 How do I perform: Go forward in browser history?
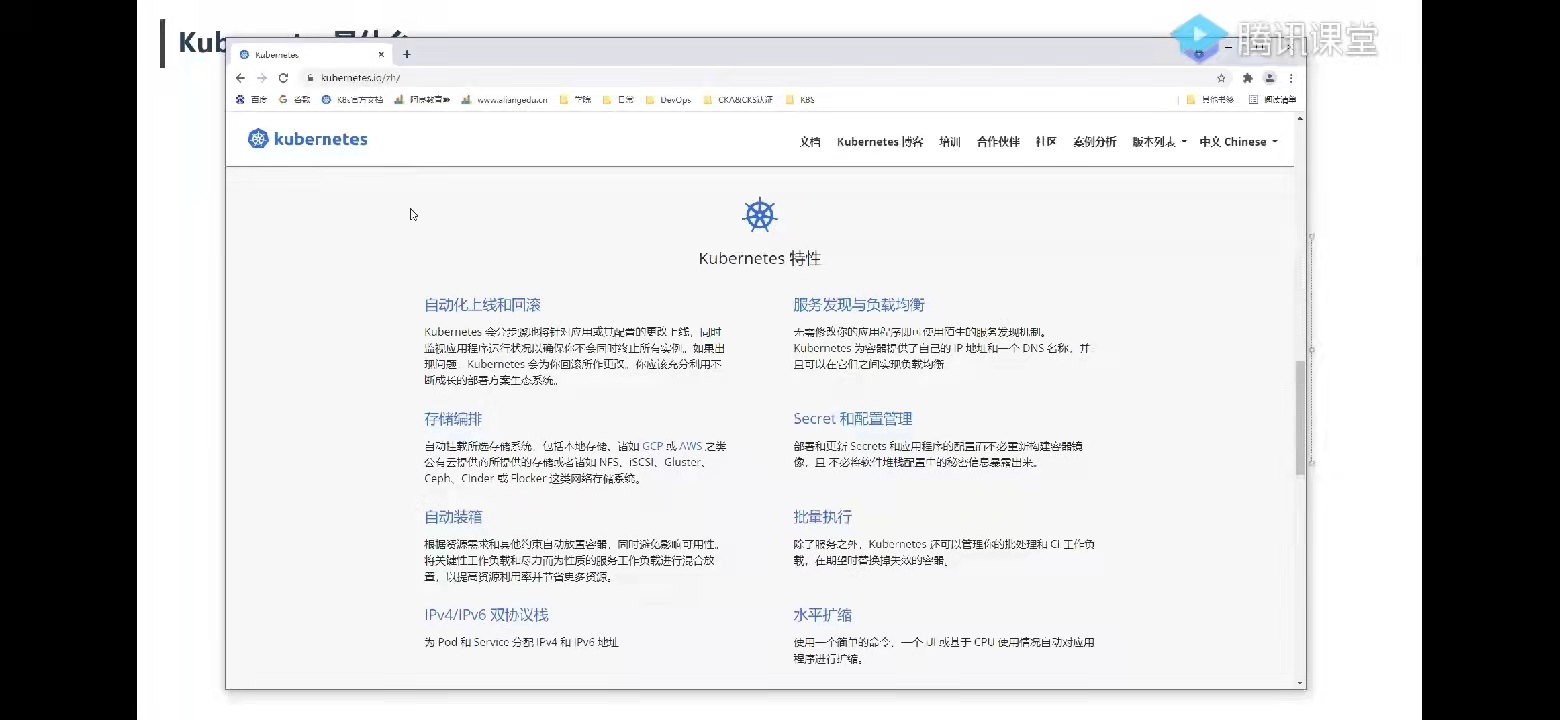262,78
